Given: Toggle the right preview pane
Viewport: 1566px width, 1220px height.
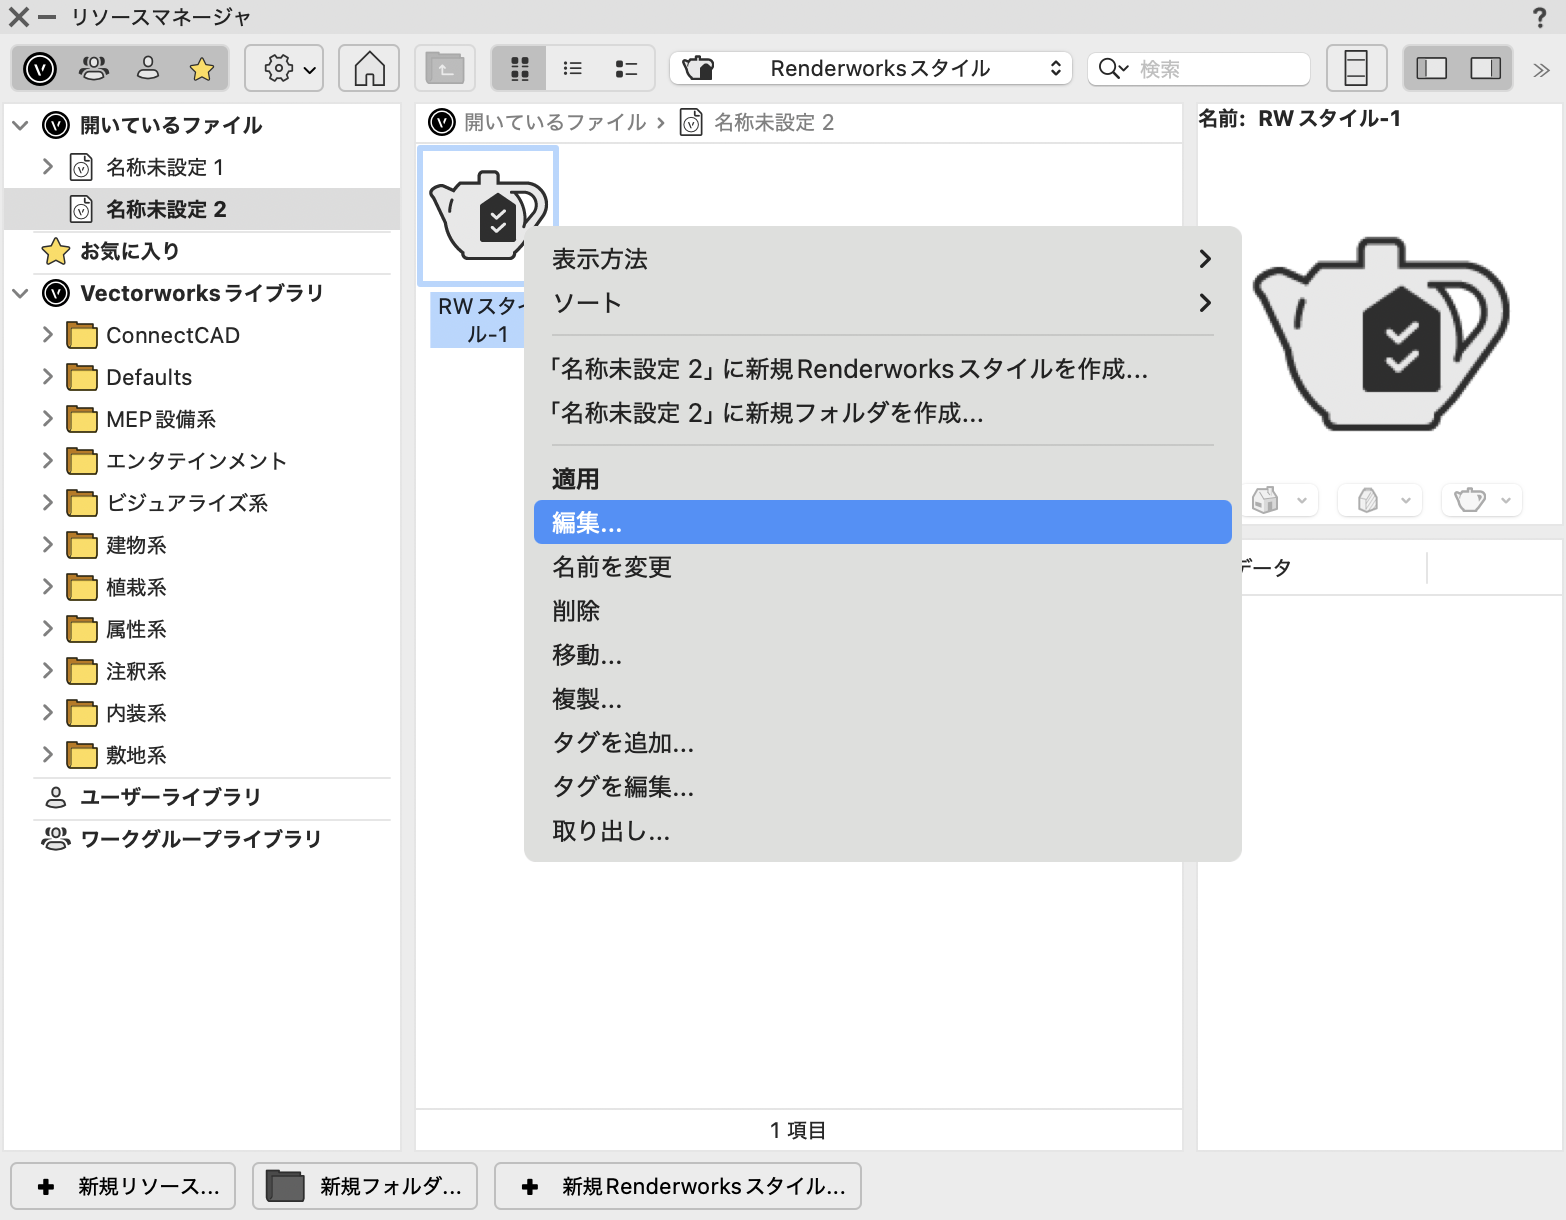Looking at the screenshot, I should (1486, 68).
